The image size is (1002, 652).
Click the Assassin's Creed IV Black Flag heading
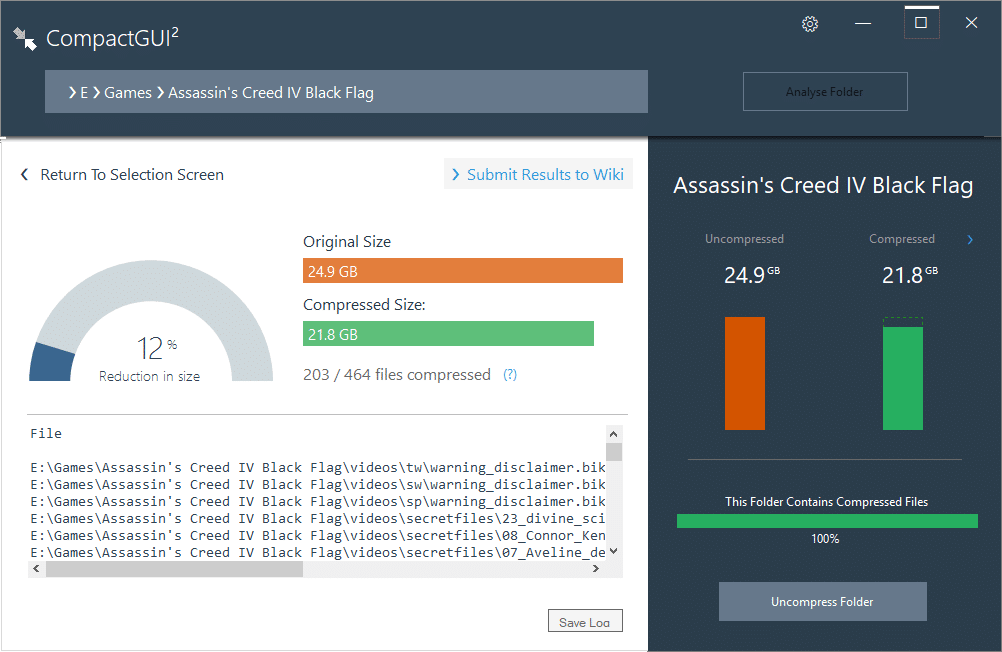click(x=823, y=185)
